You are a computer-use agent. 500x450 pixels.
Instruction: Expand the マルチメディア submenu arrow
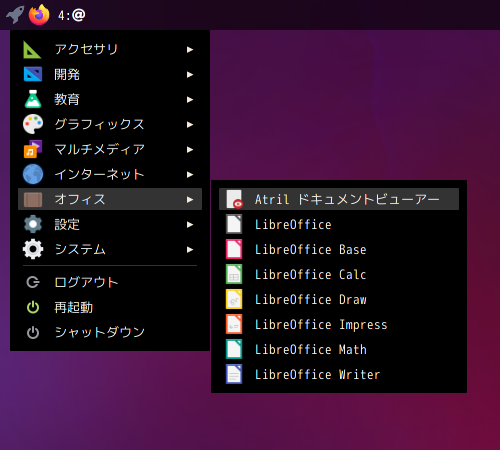(190, 149)
